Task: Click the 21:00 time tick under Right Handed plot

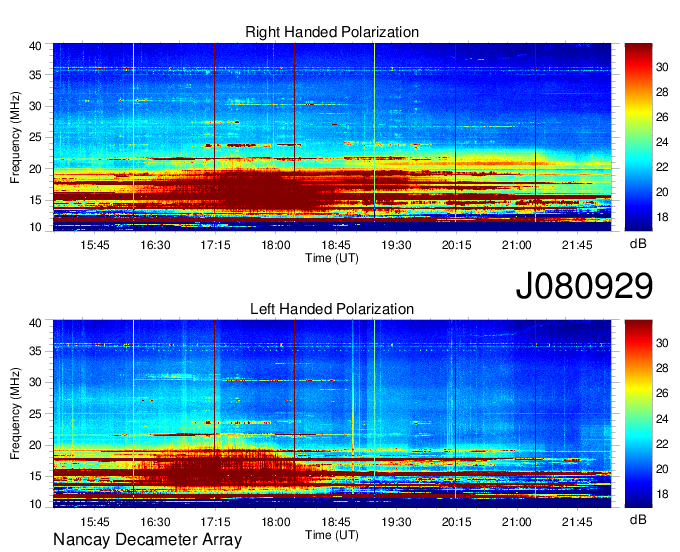Action: click(x=517, y=245)
